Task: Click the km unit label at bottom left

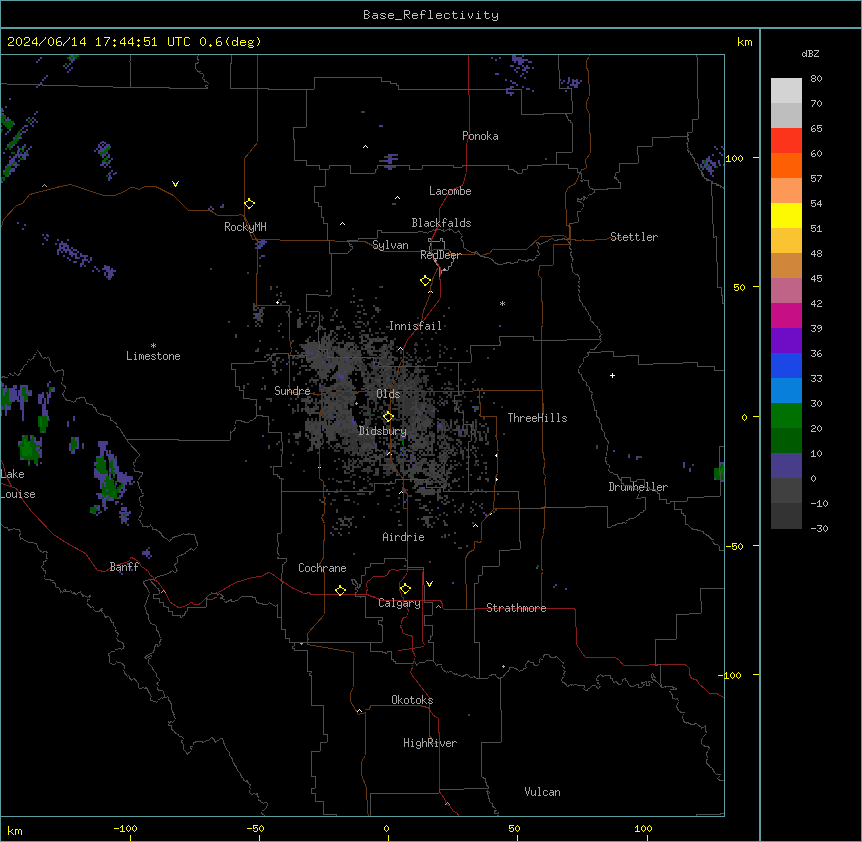Action: pos(14,830)
